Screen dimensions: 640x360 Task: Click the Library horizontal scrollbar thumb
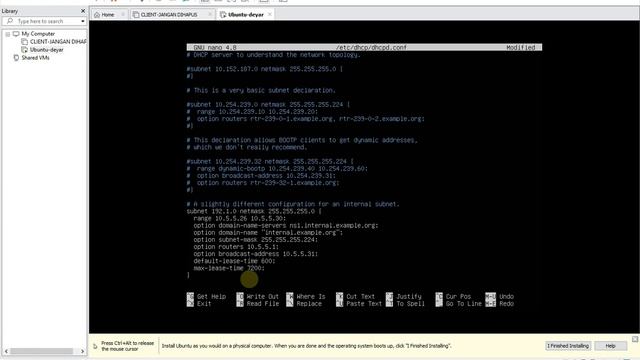(42, 351)
